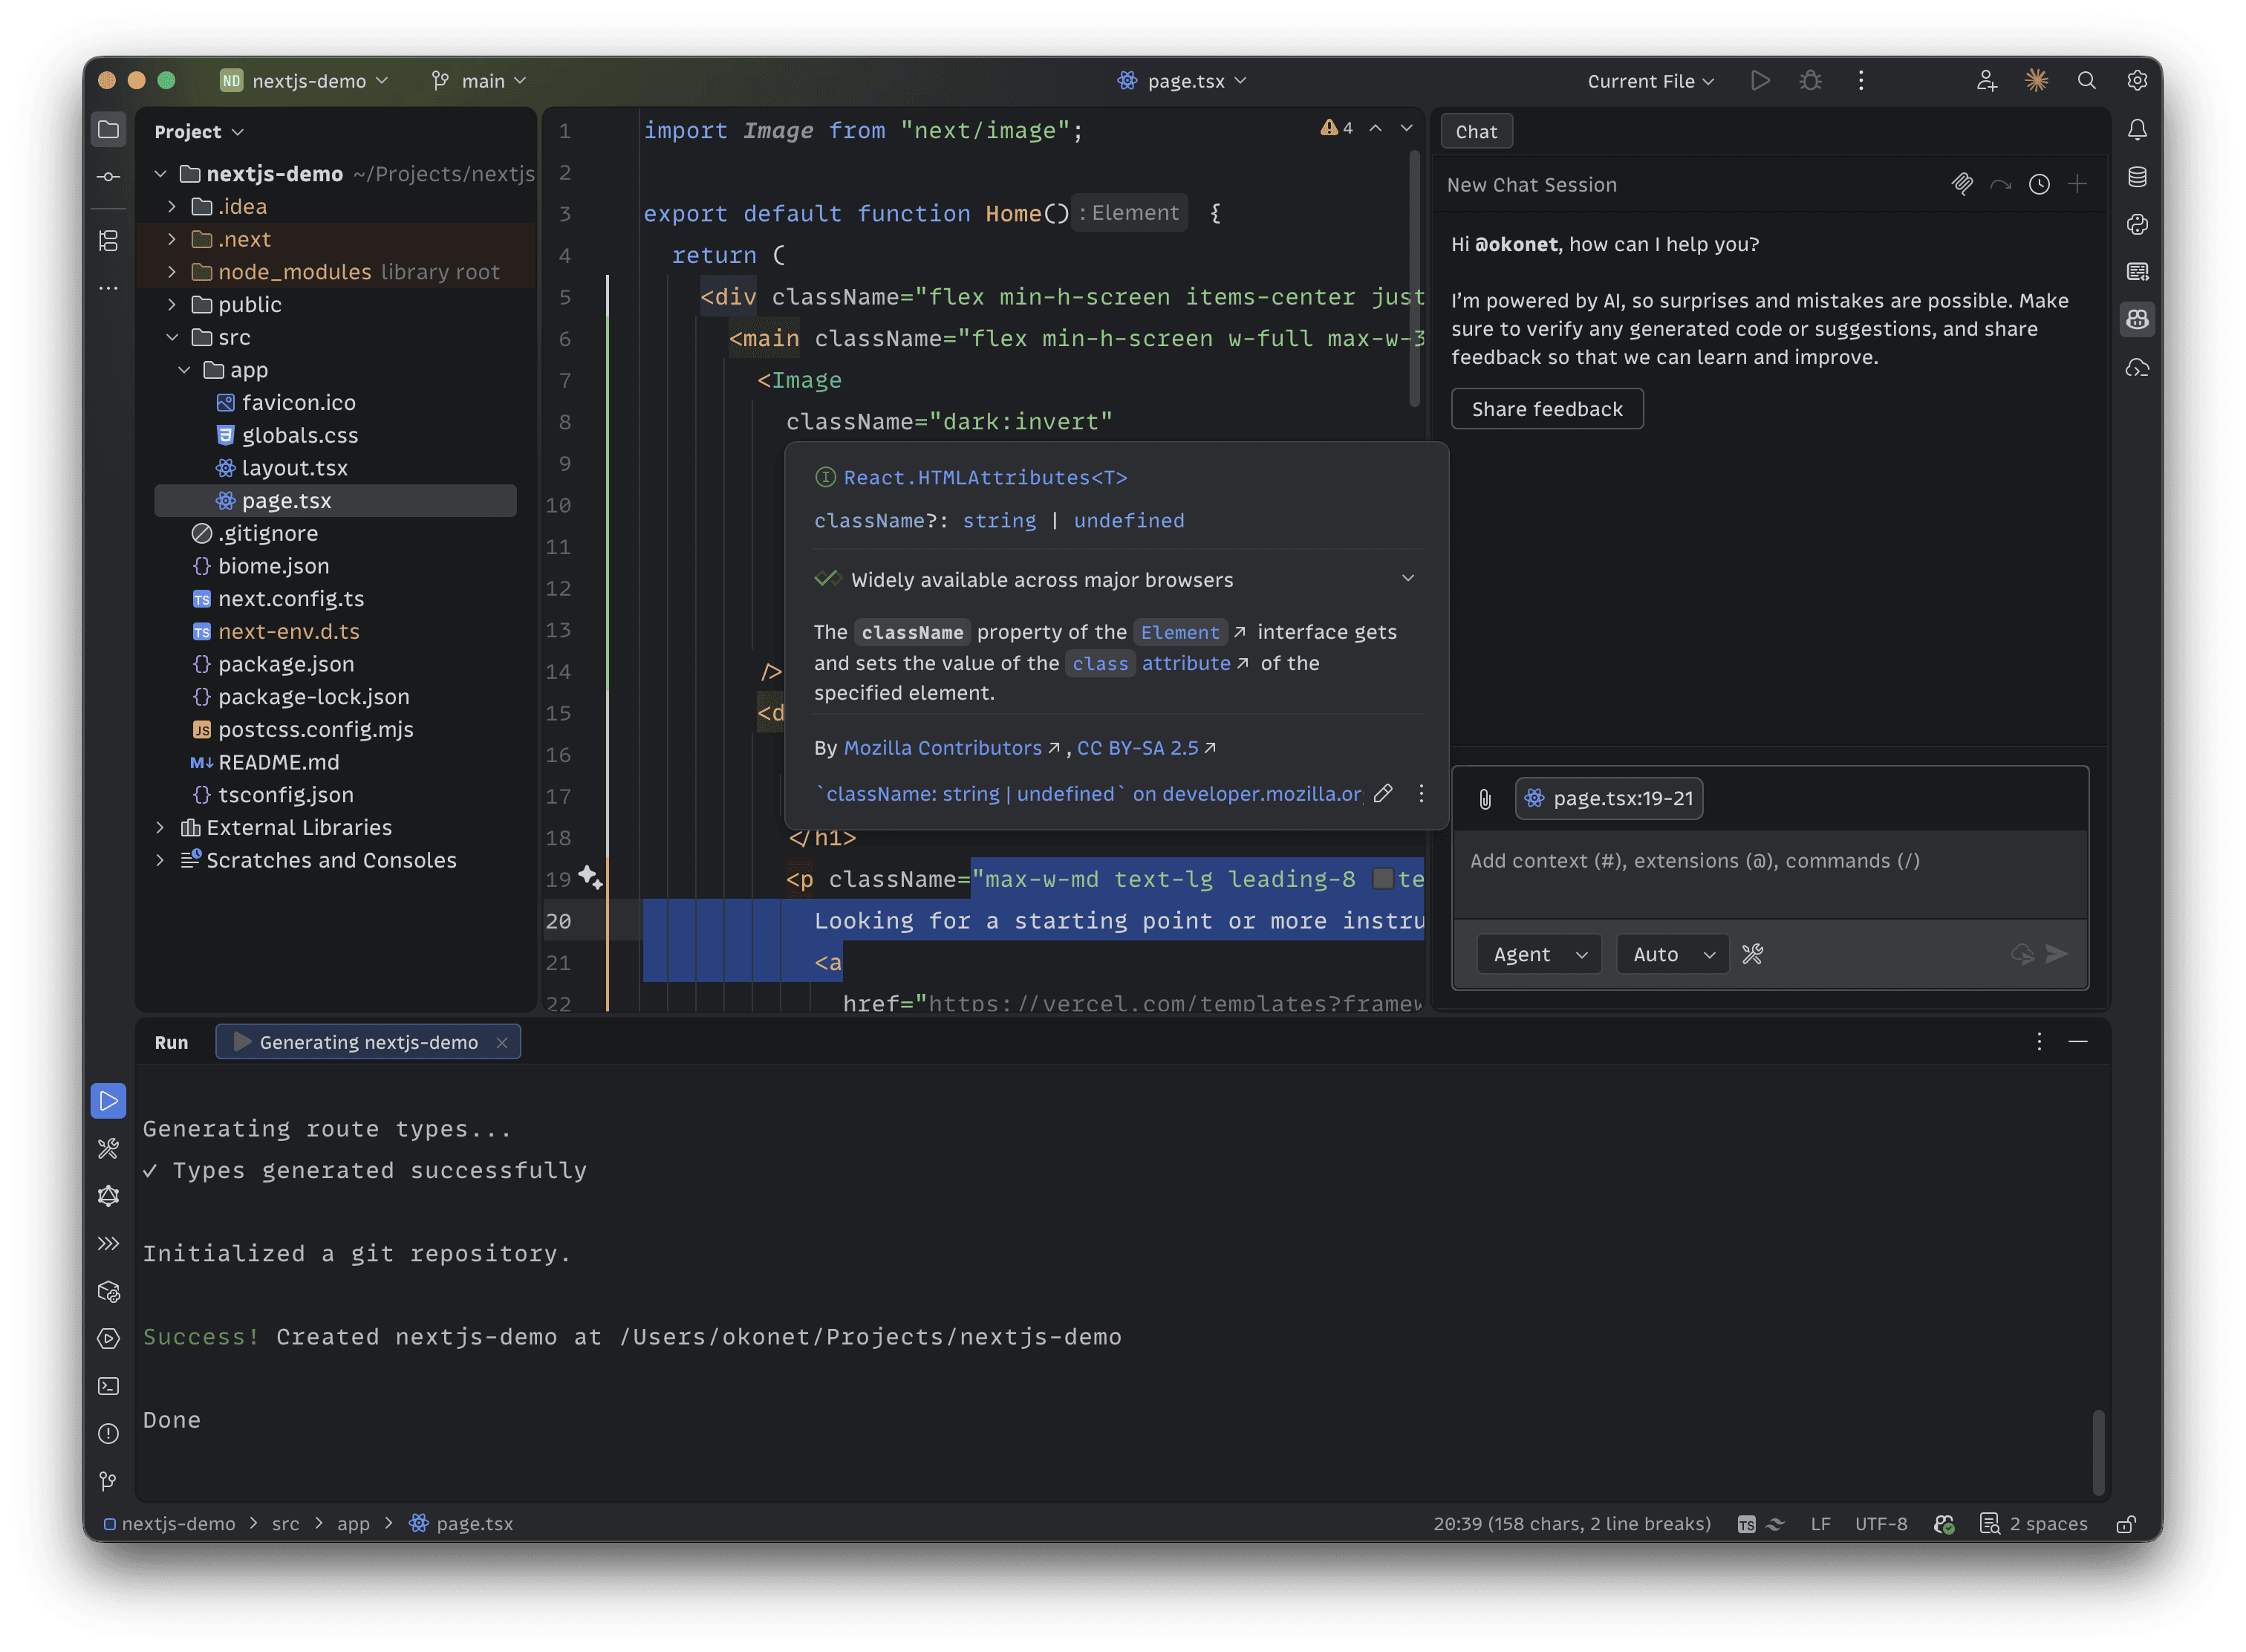Viewport: 2246px width, 1652px height.
Task: Debug the current file with the bug icon
Action: [x=1811, y=80]
